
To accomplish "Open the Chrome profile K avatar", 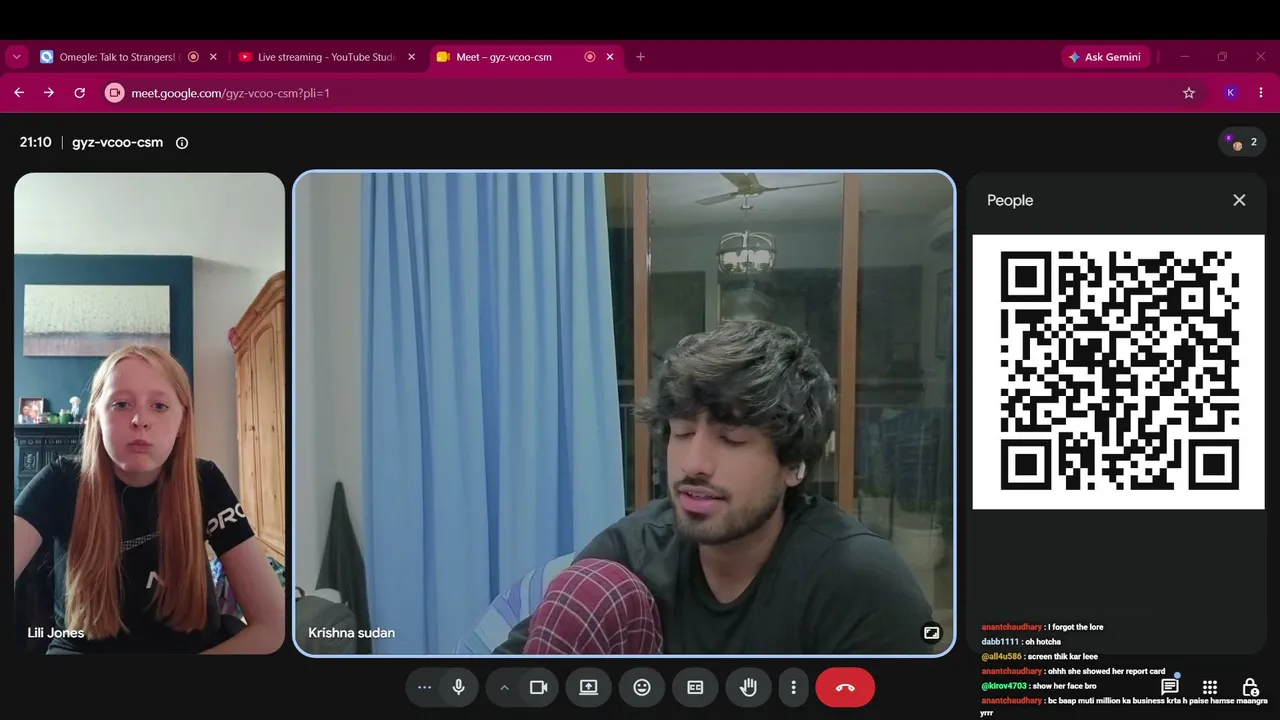I will pyautogui.click(x=1231, y=93).
